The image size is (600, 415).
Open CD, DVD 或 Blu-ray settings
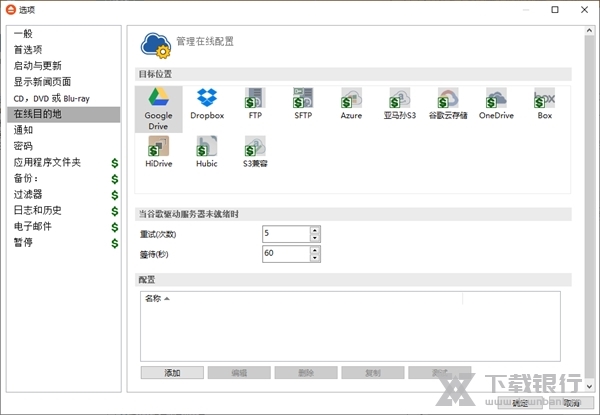[64, 98]
